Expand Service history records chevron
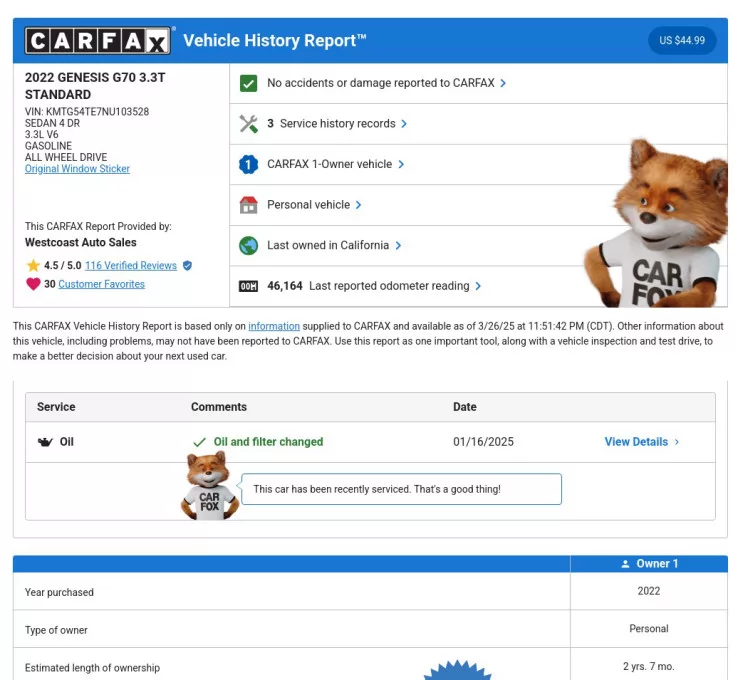This screenshot has width=743, height=680. tap(404, 124)
